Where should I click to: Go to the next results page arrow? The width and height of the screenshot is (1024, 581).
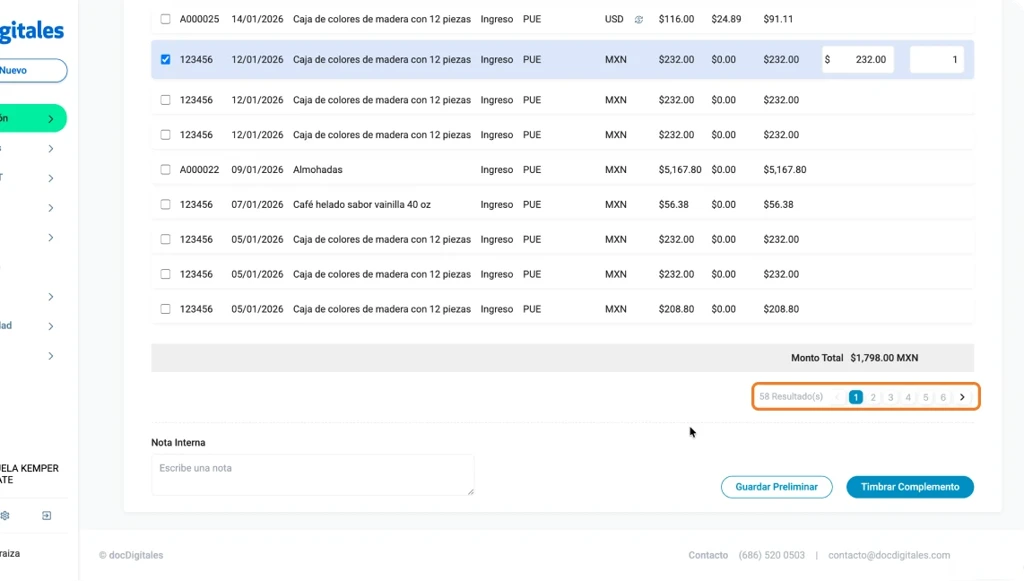click(962, 397)
